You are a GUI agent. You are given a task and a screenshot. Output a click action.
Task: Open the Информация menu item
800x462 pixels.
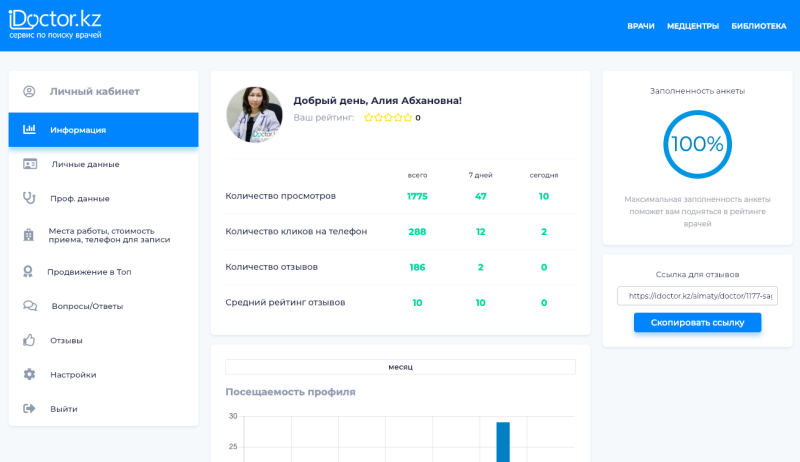104,130
